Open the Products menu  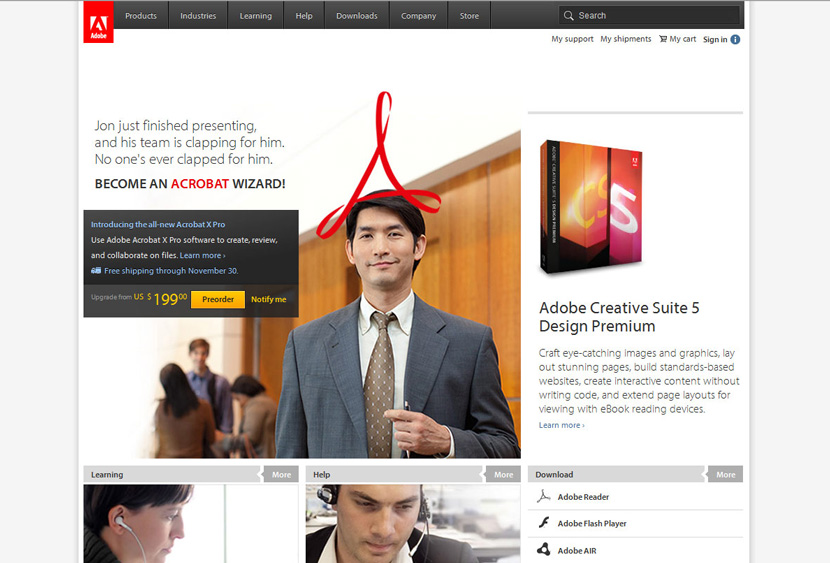(x=141, y=15)
